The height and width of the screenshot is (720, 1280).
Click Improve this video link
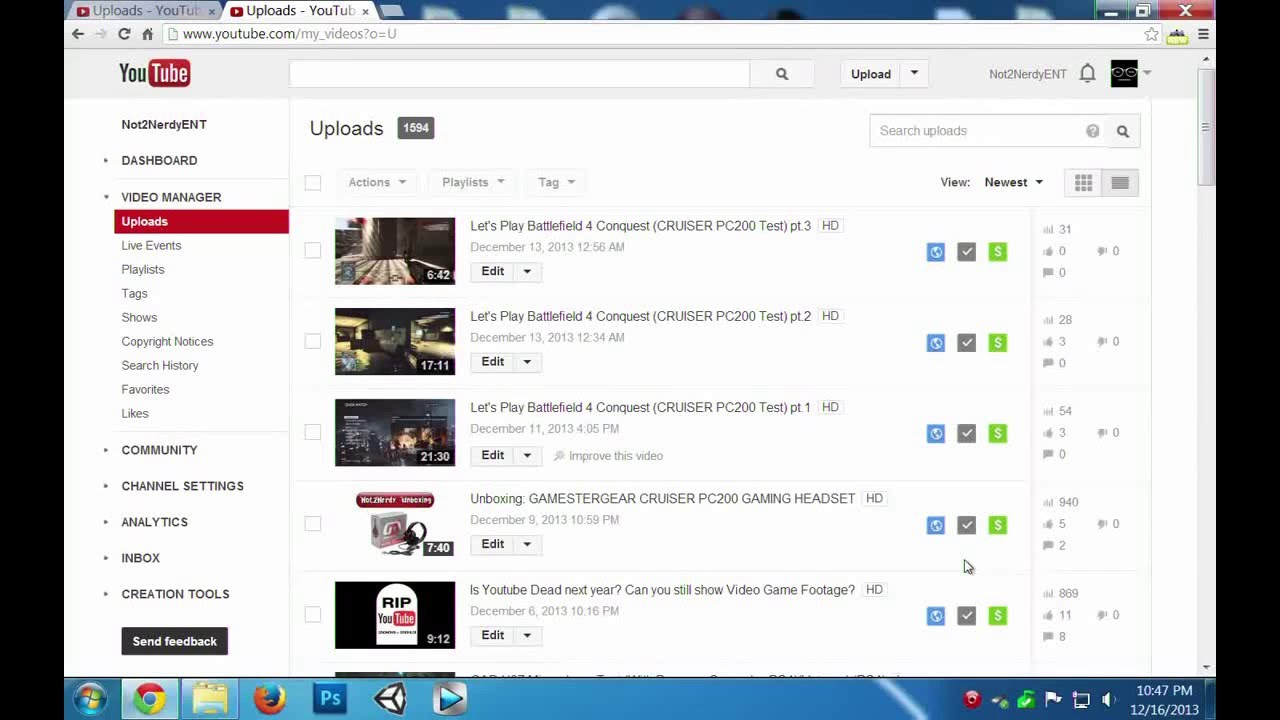coord(608,456)
